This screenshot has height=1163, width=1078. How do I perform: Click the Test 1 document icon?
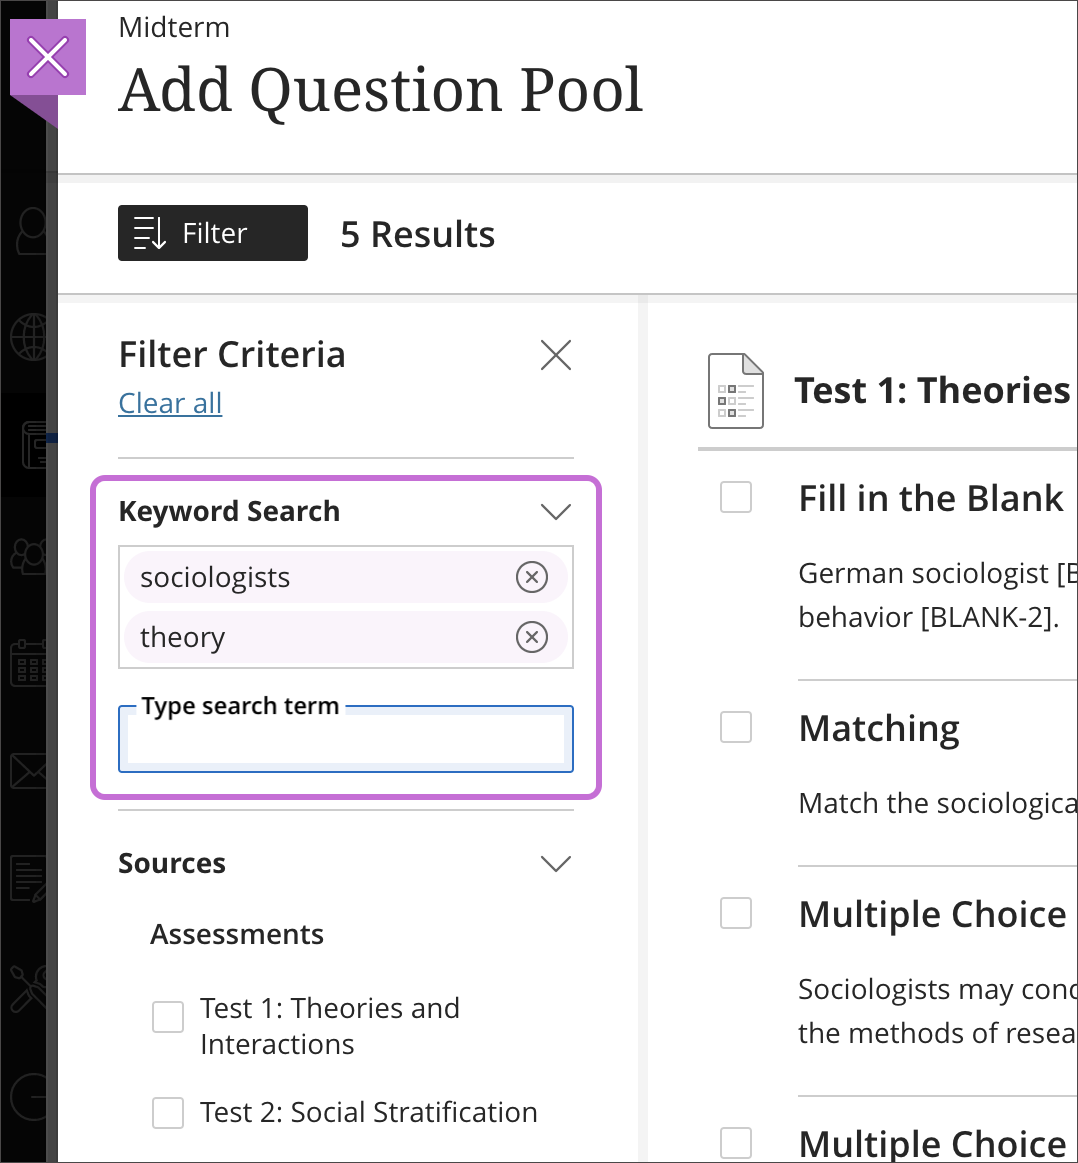click(735, 391)
